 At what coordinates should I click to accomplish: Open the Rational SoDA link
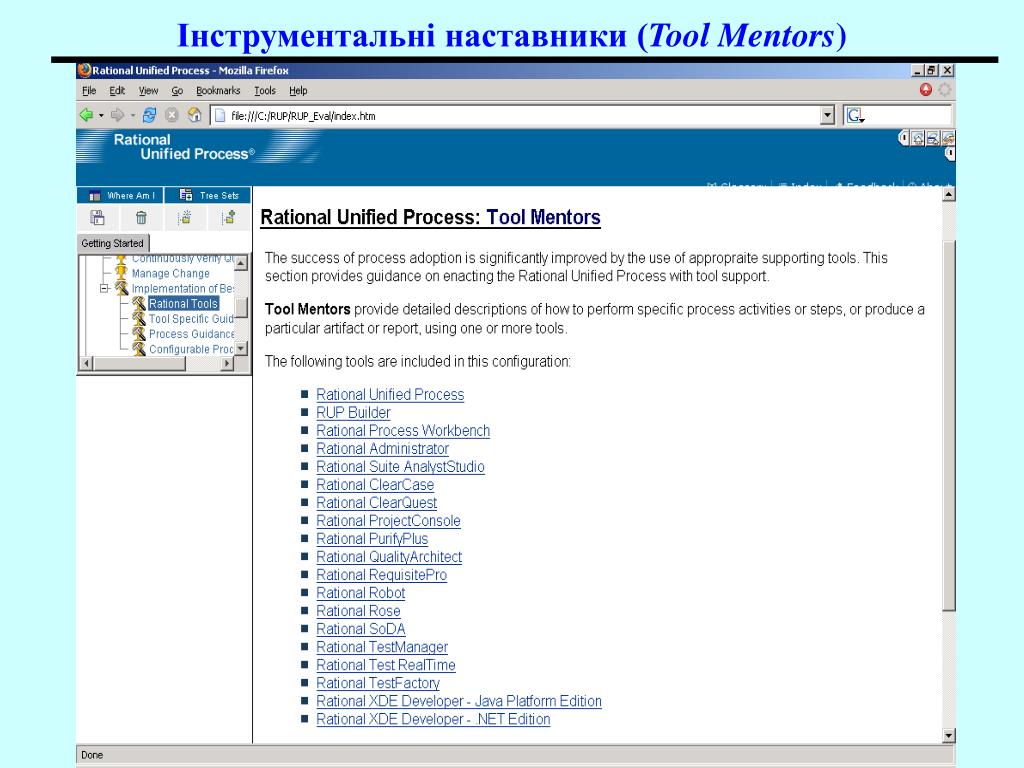pos(360,629)
